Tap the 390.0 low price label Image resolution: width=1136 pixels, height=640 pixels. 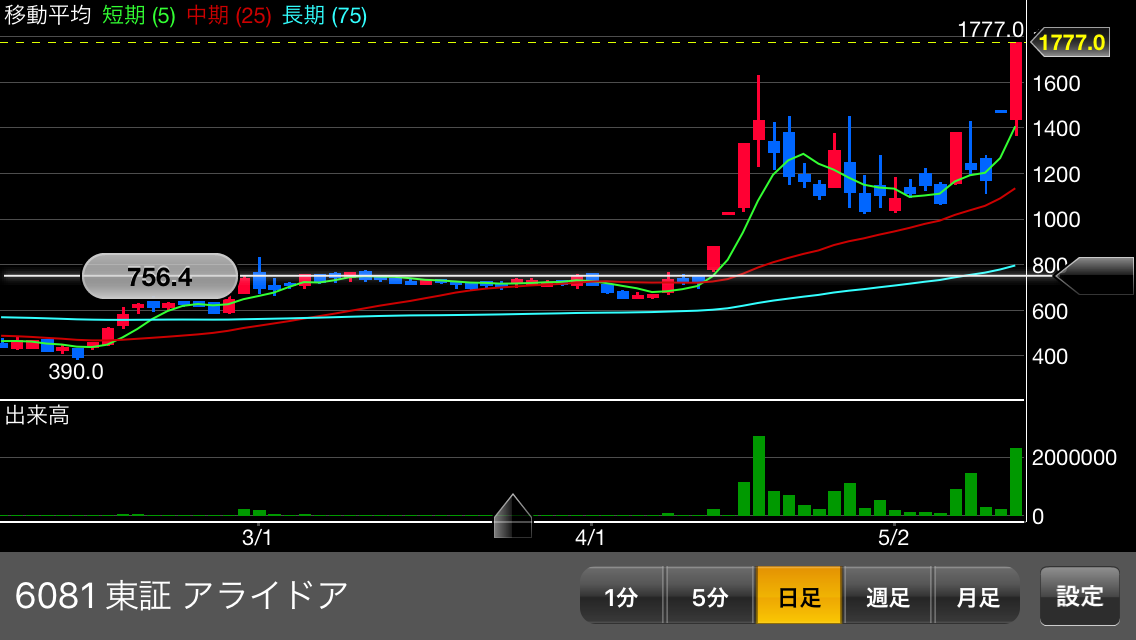click(76, 372)
